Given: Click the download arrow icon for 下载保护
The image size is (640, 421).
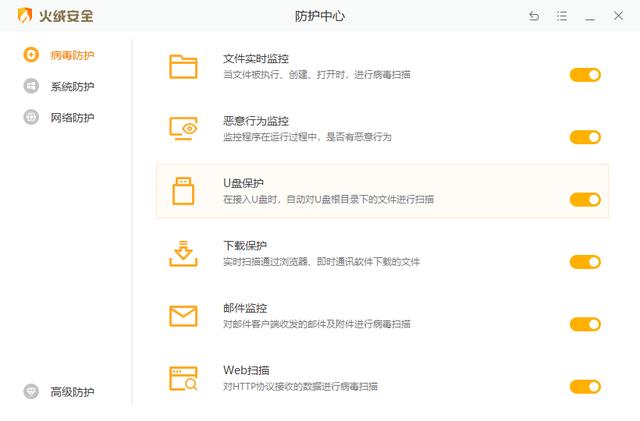Looking at the screenshot, I should point(183,253).
